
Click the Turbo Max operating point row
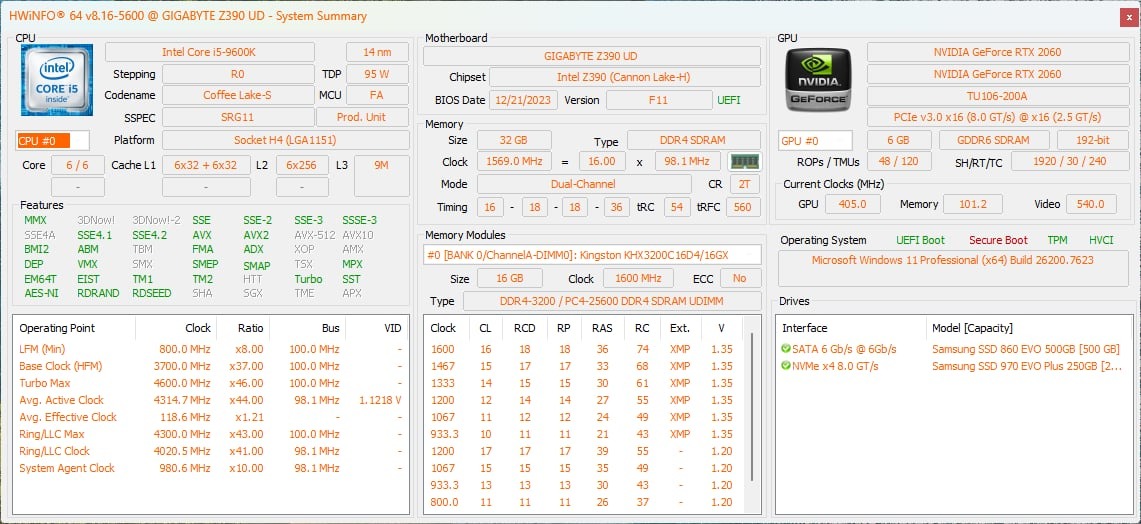click(x=211, y=383)
